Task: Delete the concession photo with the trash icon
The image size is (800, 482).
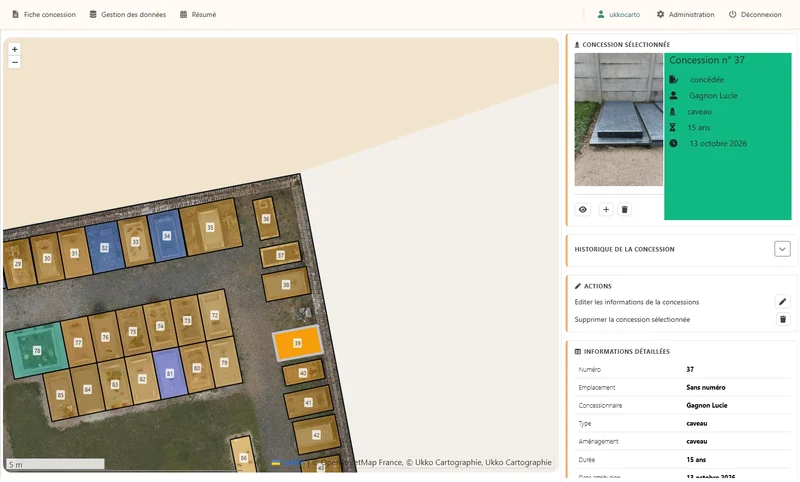Action: [624, 209]
